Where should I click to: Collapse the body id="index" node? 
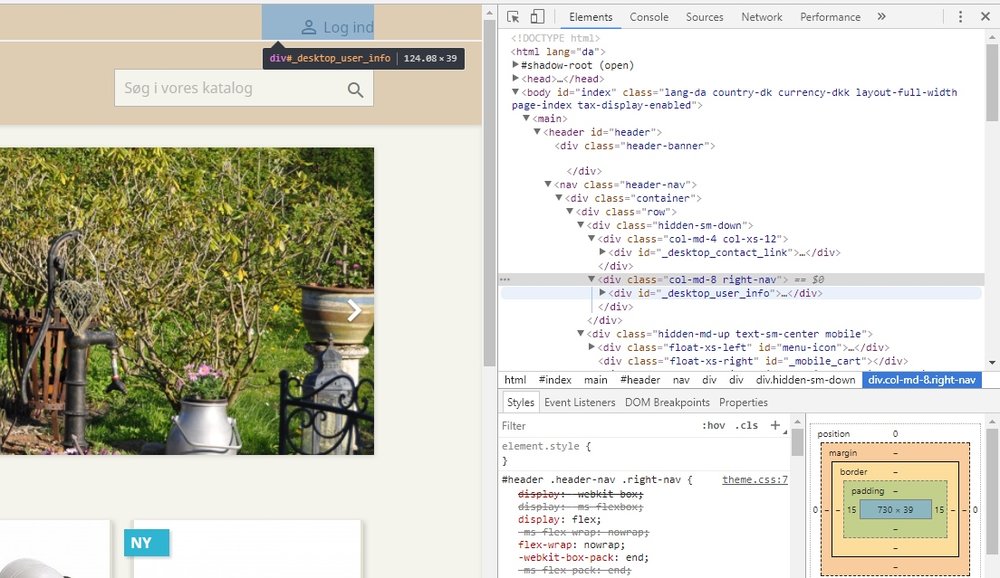[x=515, y=92]
